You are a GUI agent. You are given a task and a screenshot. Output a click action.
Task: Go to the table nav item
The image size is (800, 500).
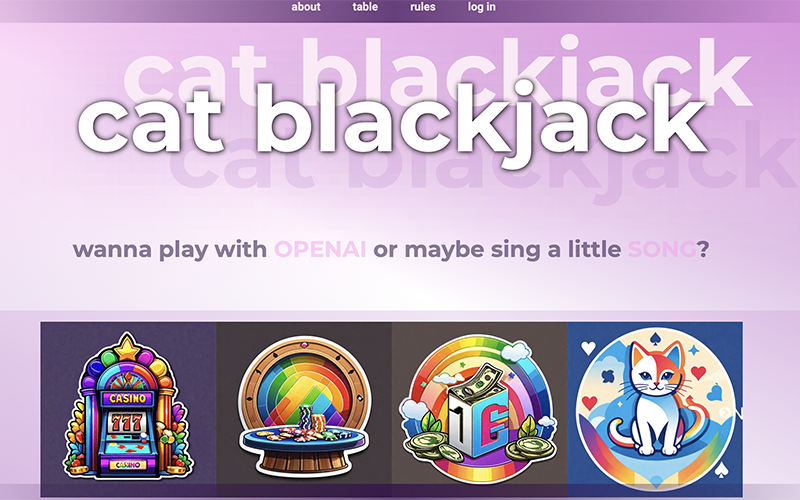coord(365,7)
